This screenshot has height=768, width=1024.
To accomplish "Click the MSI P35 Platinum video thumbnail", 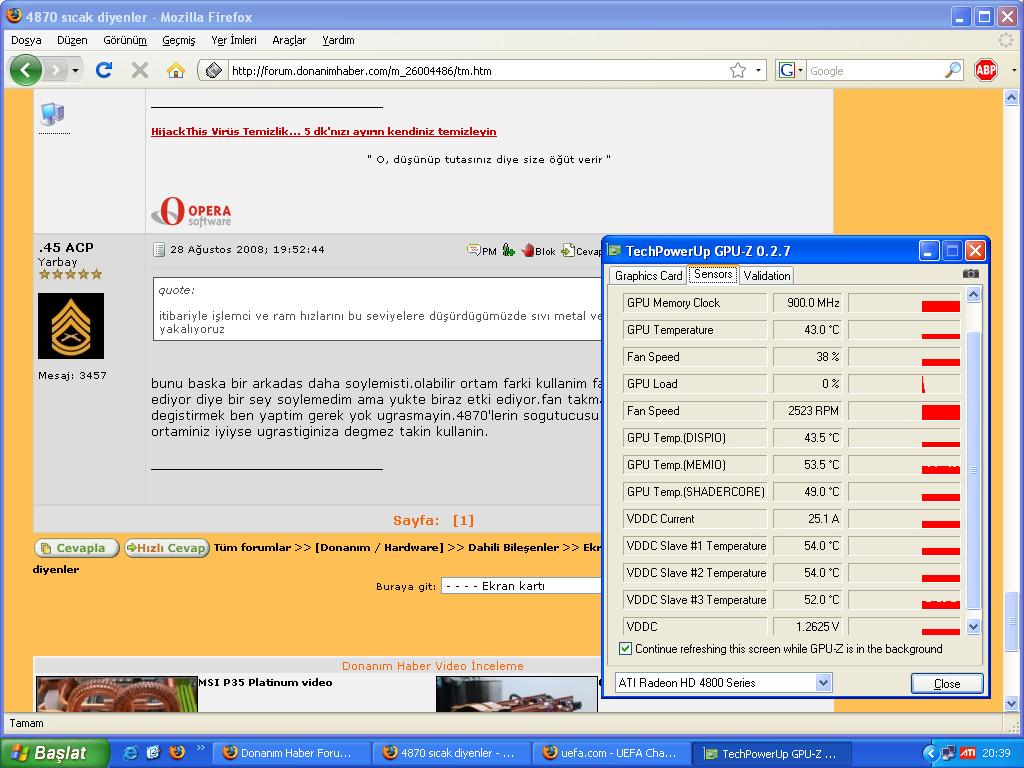I will (x=117, y=694).
